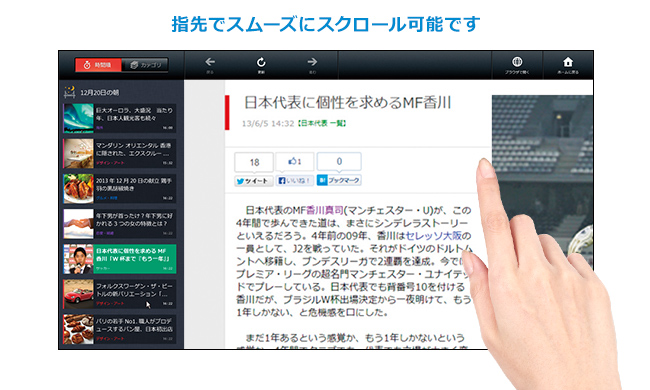The width and height of the screenshot is (650, 390).
Task: Click the Twitter ツイート button
Action: click(x=254, y=181)
